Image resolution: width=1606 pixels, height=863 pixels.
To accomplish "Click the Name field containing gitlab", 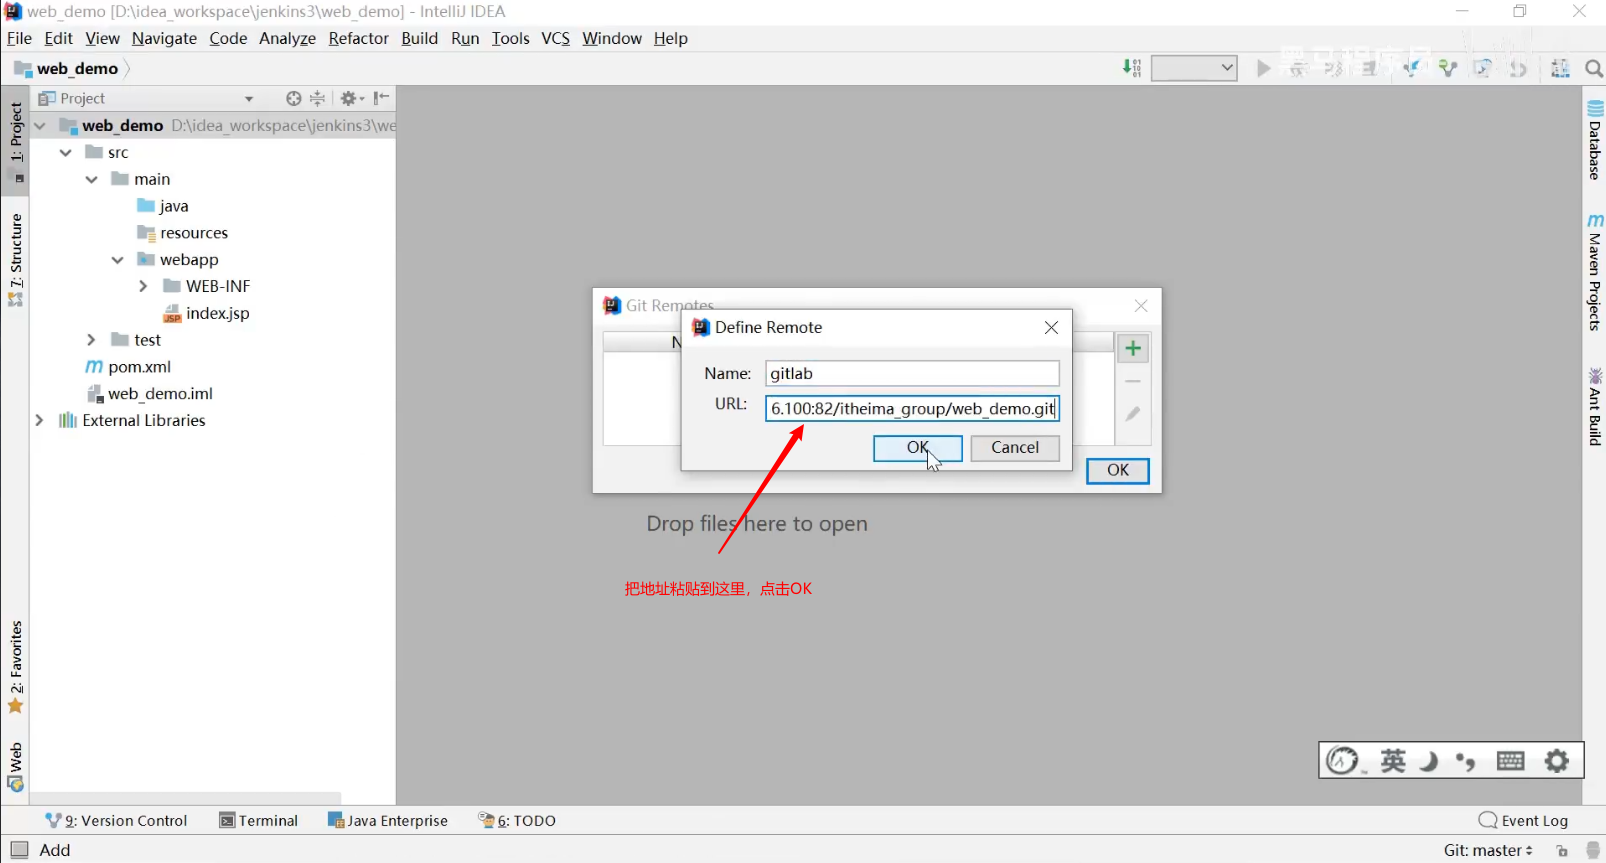I will 912,373.
